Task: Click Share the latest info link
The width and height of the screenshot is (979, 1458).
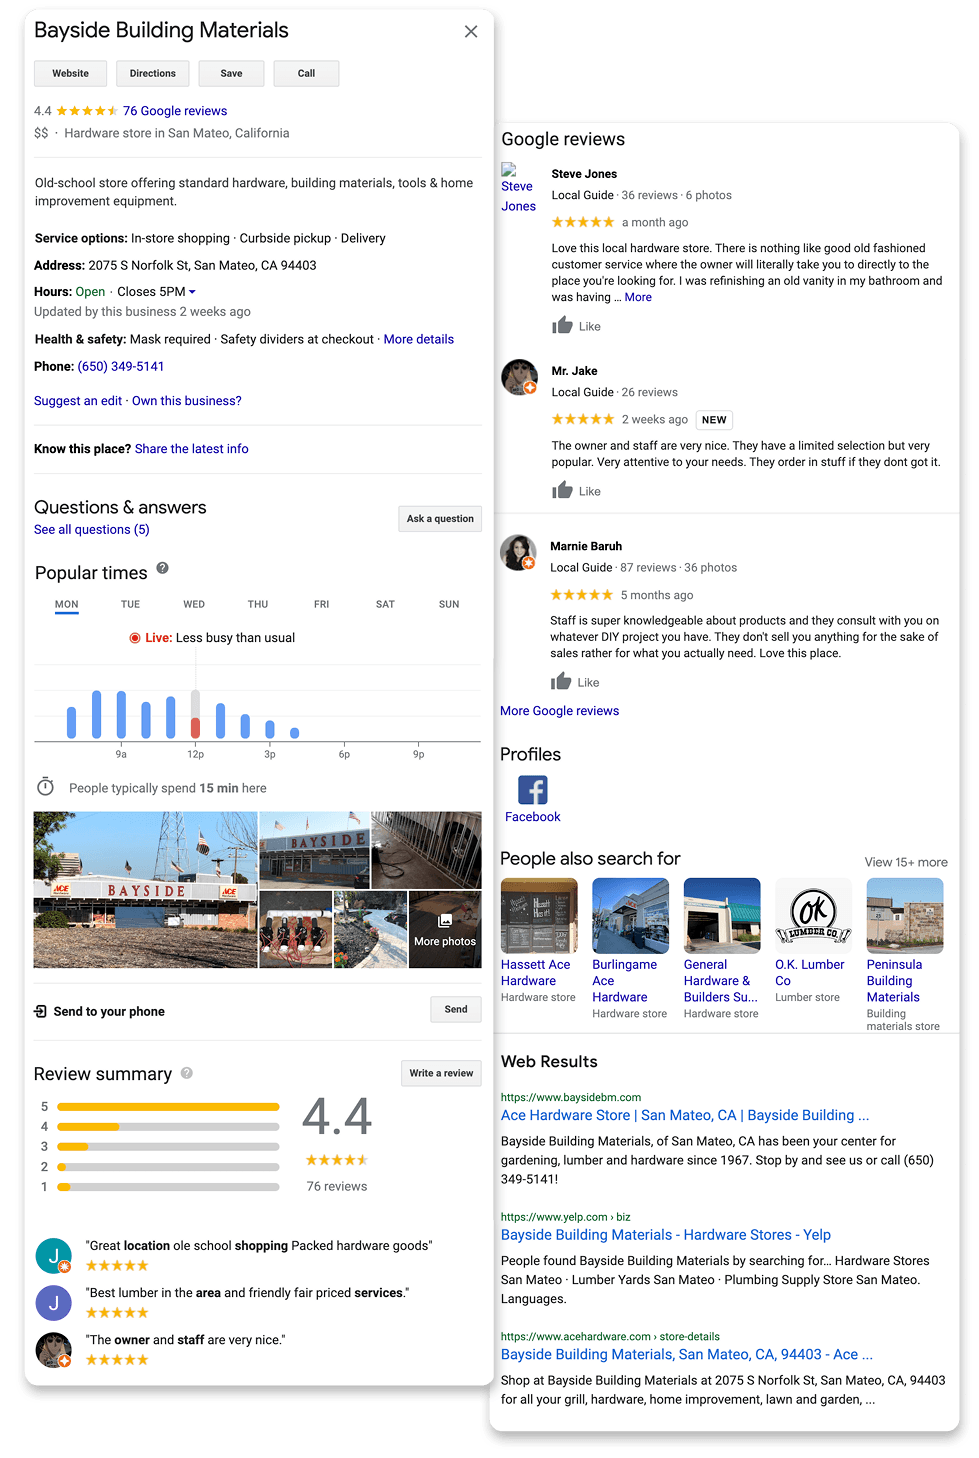Action: (192, 449)
